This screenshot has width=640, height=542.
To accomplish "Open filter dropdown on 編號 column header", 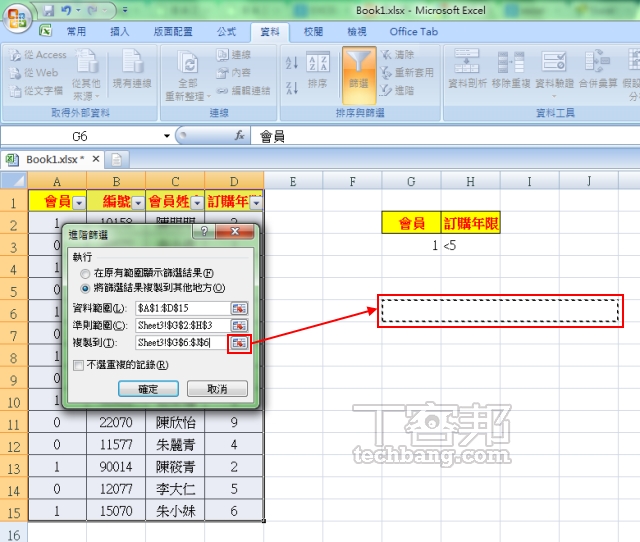I will tap(137, 202).
